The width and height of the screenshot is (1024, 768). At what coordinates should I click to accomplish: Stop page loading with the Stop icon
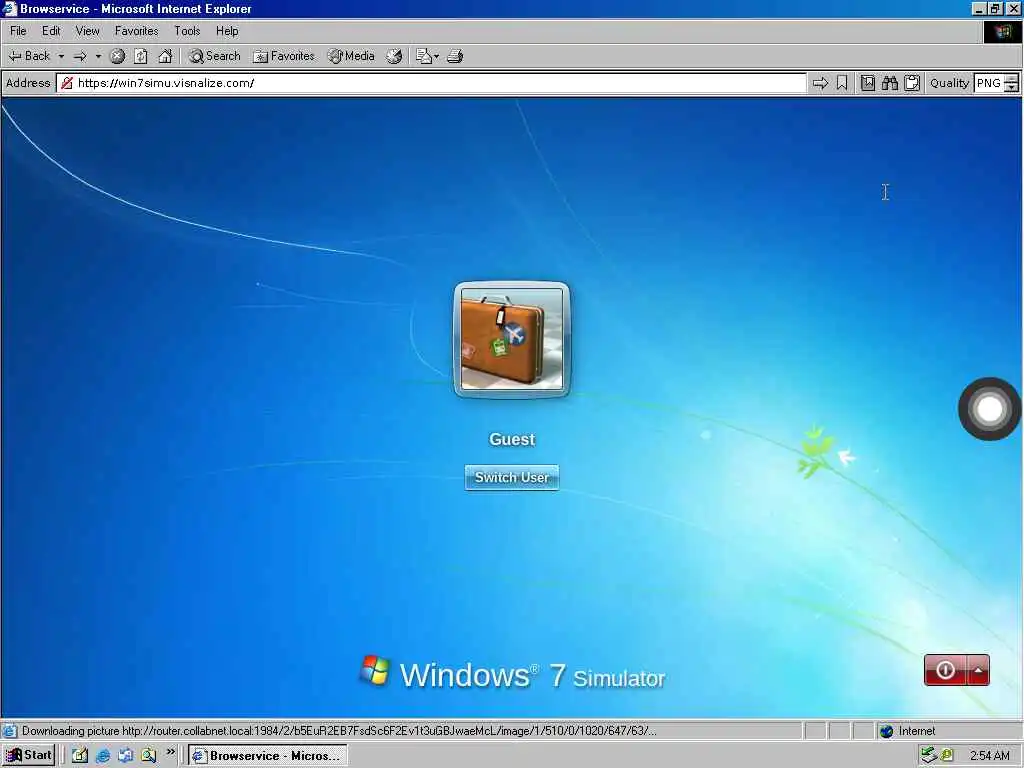click(118, 56)
